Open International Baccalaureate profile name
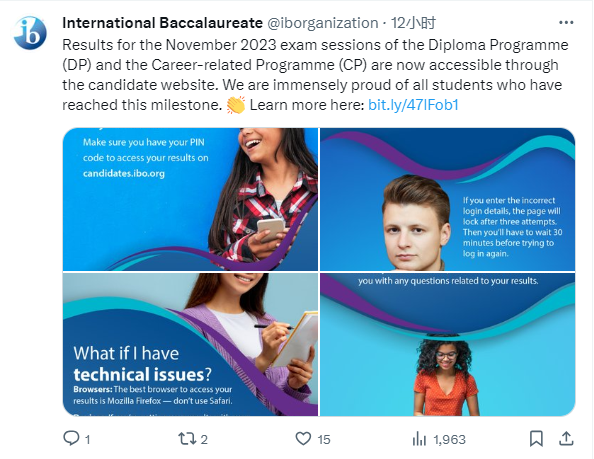The width and height of the screenshot is (594, 459). click(x=163, y=23)
